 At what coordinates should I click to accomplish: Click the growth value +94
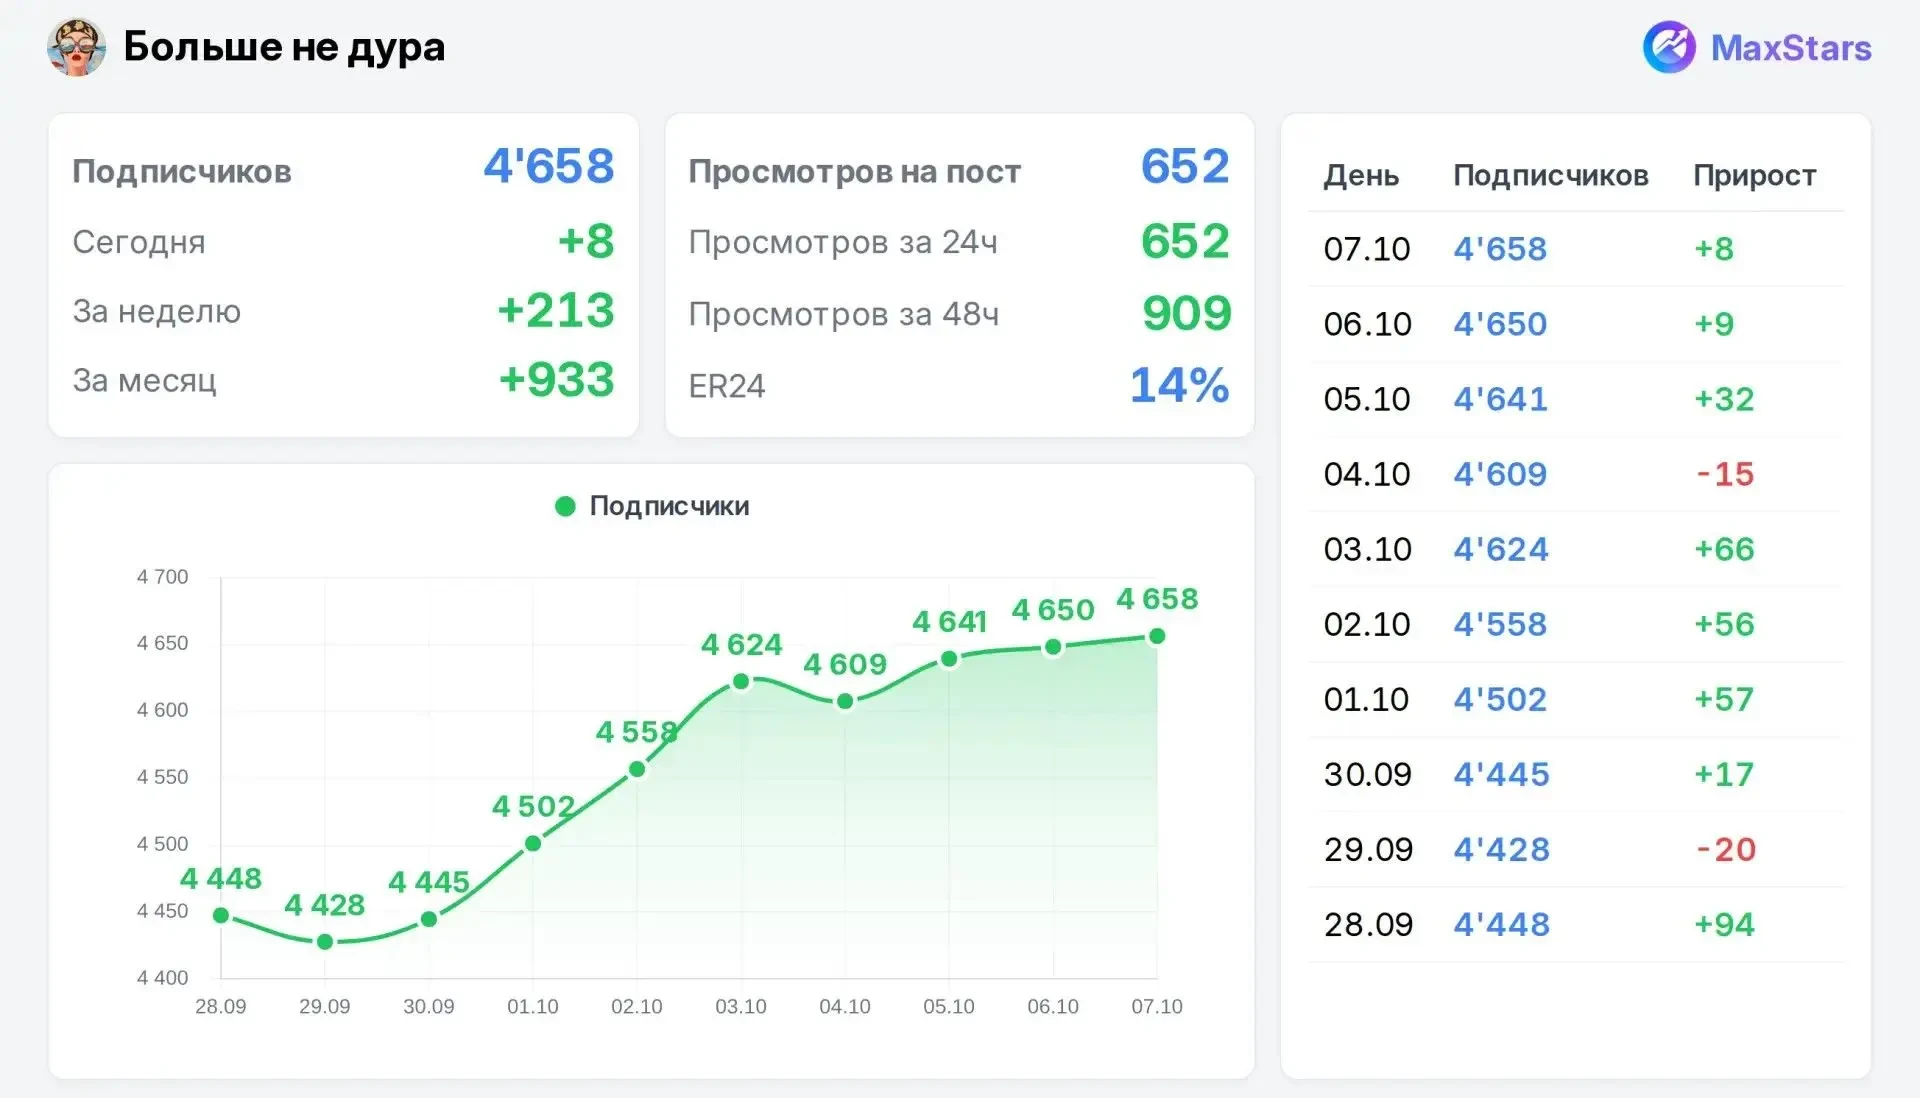(x=1724, y=923)
